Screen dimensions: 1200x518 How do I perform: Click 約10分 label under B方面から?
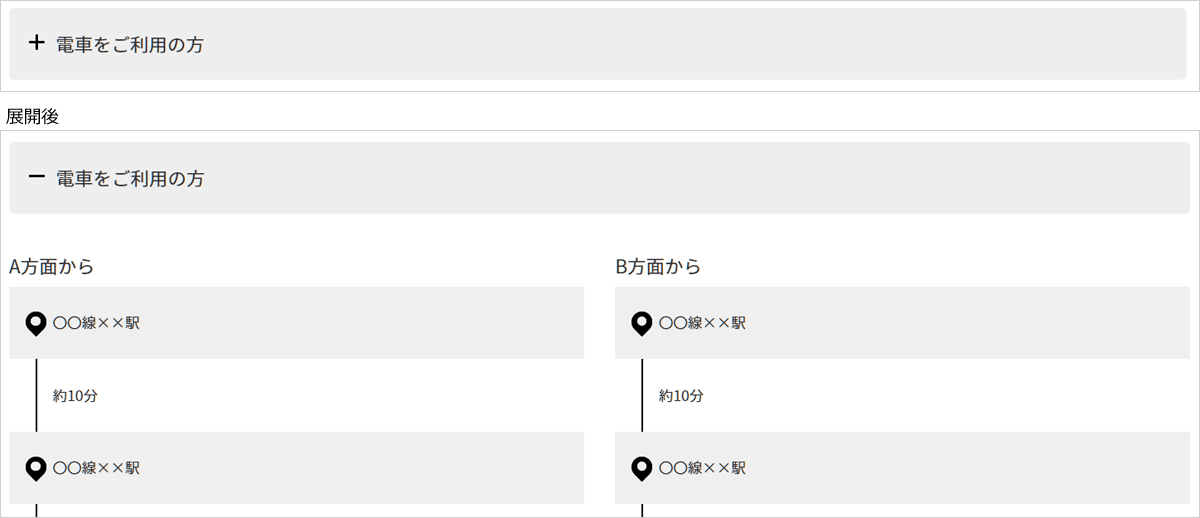681,395
